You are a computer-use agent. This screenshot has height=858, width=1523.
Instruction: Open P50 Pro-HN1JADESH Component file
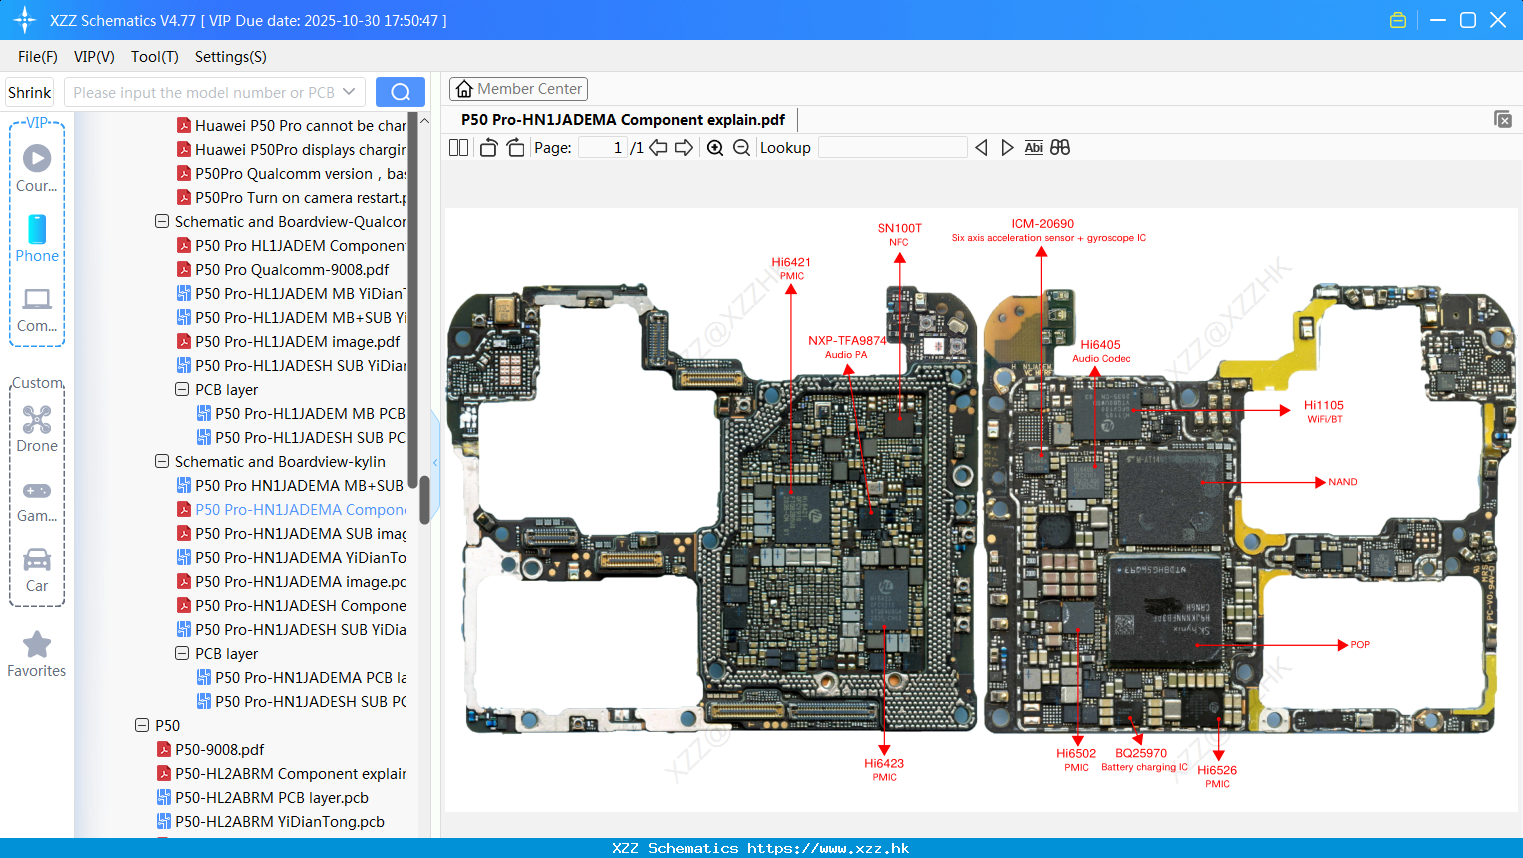(x=291, y=605)
